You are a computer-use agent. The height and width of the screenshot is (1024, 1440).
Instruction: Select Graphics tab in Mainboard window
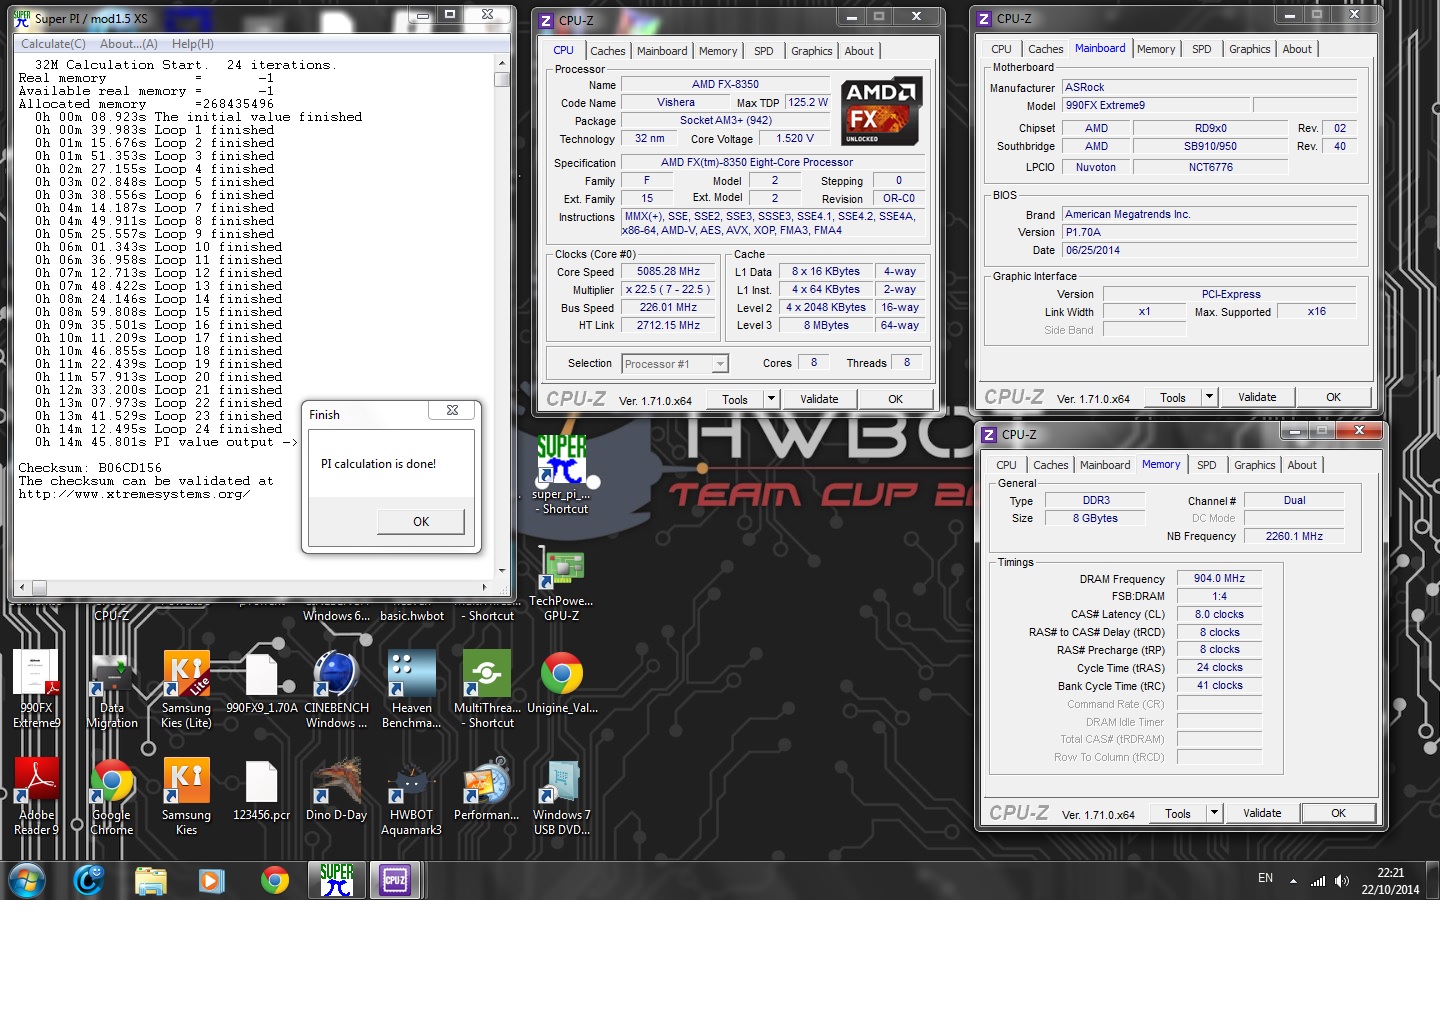1249,49
